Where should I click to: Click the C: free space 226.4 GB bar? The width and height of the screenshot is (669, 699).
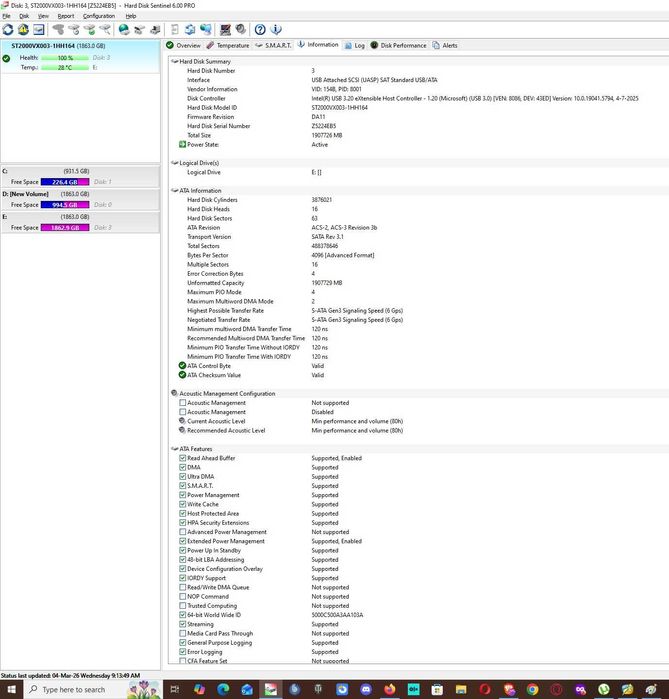[65, 182]
